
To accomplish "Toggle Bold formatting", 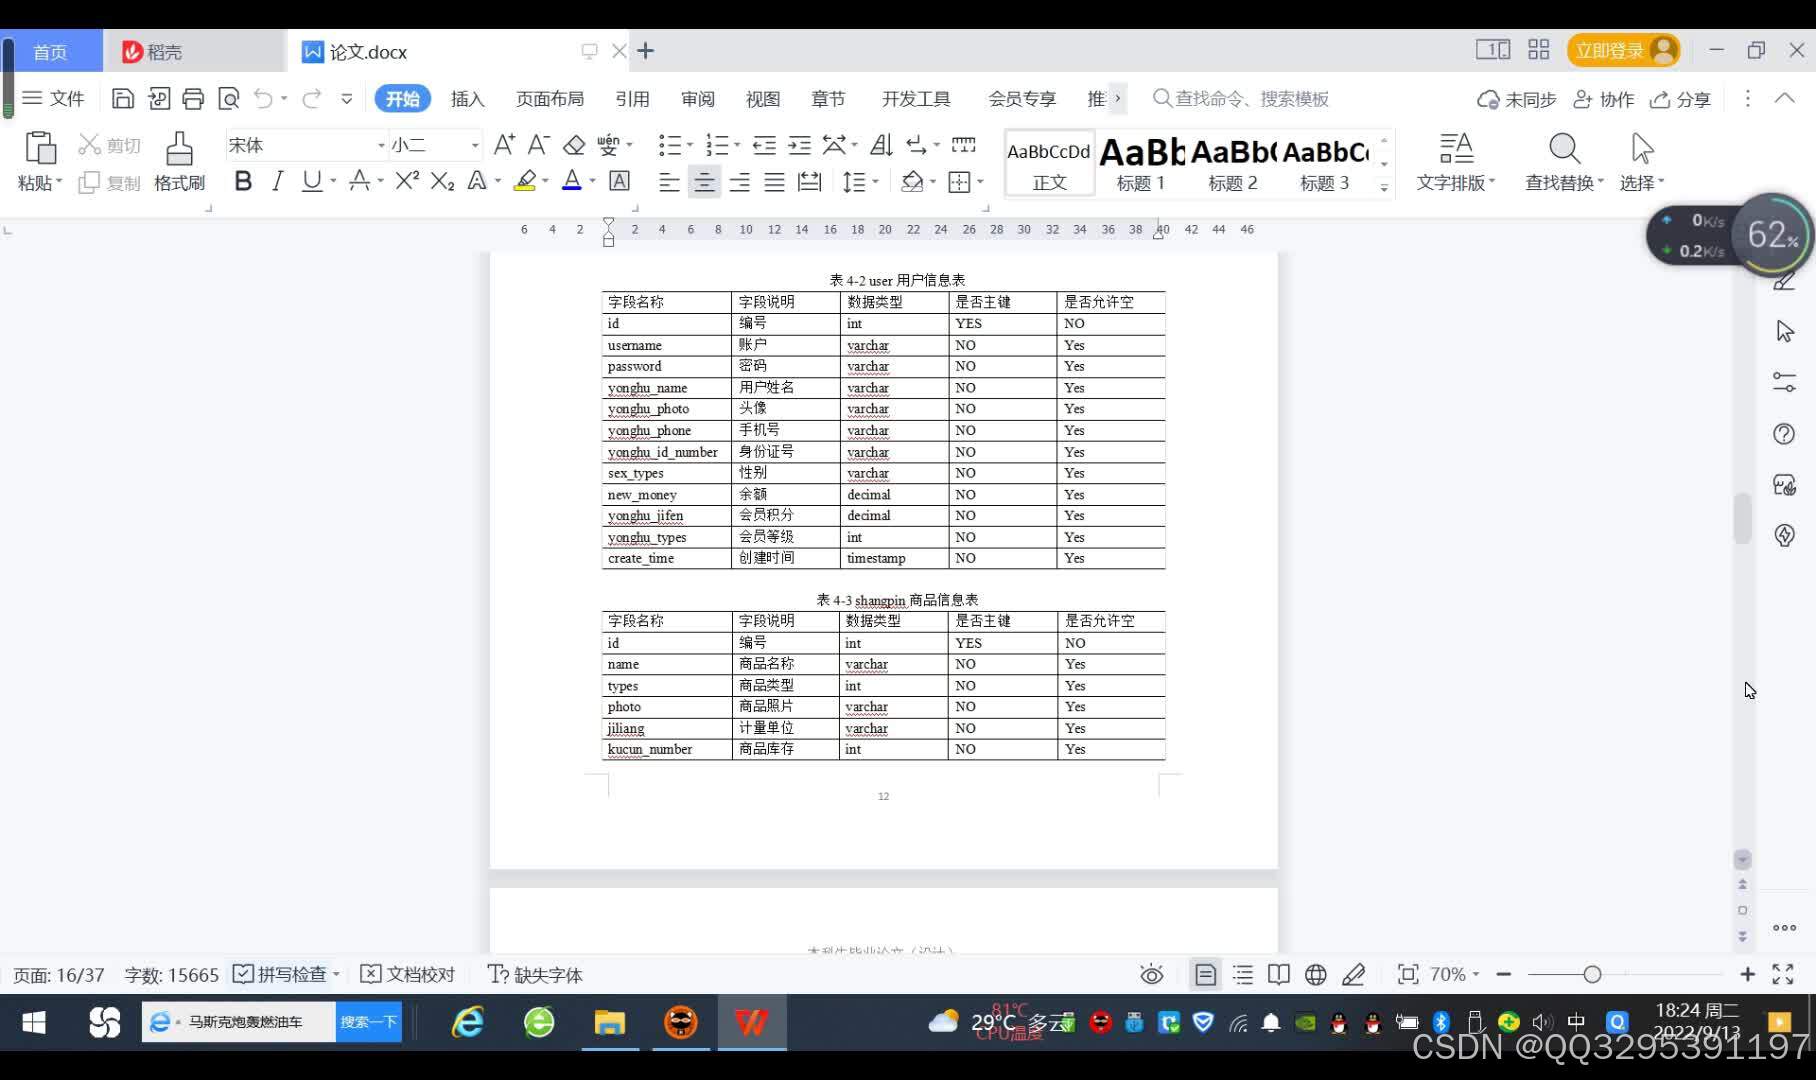I will point(243,181).
